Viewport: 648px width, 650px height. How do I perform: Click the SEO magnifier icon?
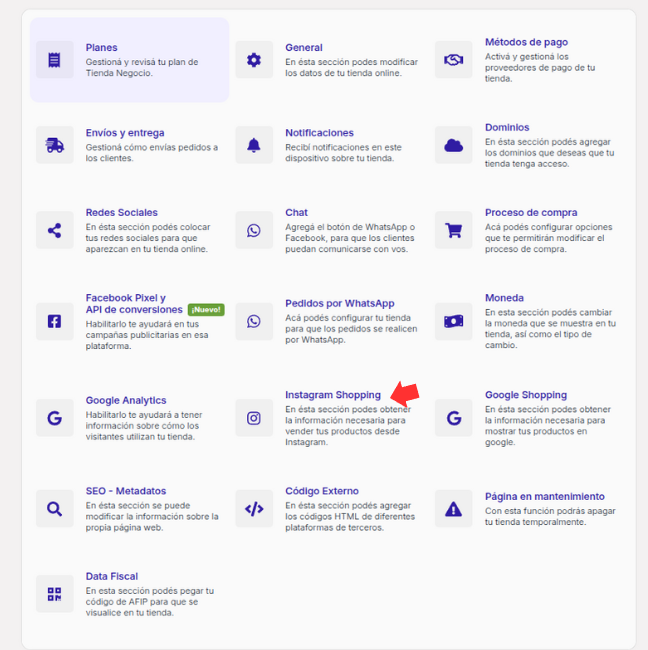pos(54,509)
